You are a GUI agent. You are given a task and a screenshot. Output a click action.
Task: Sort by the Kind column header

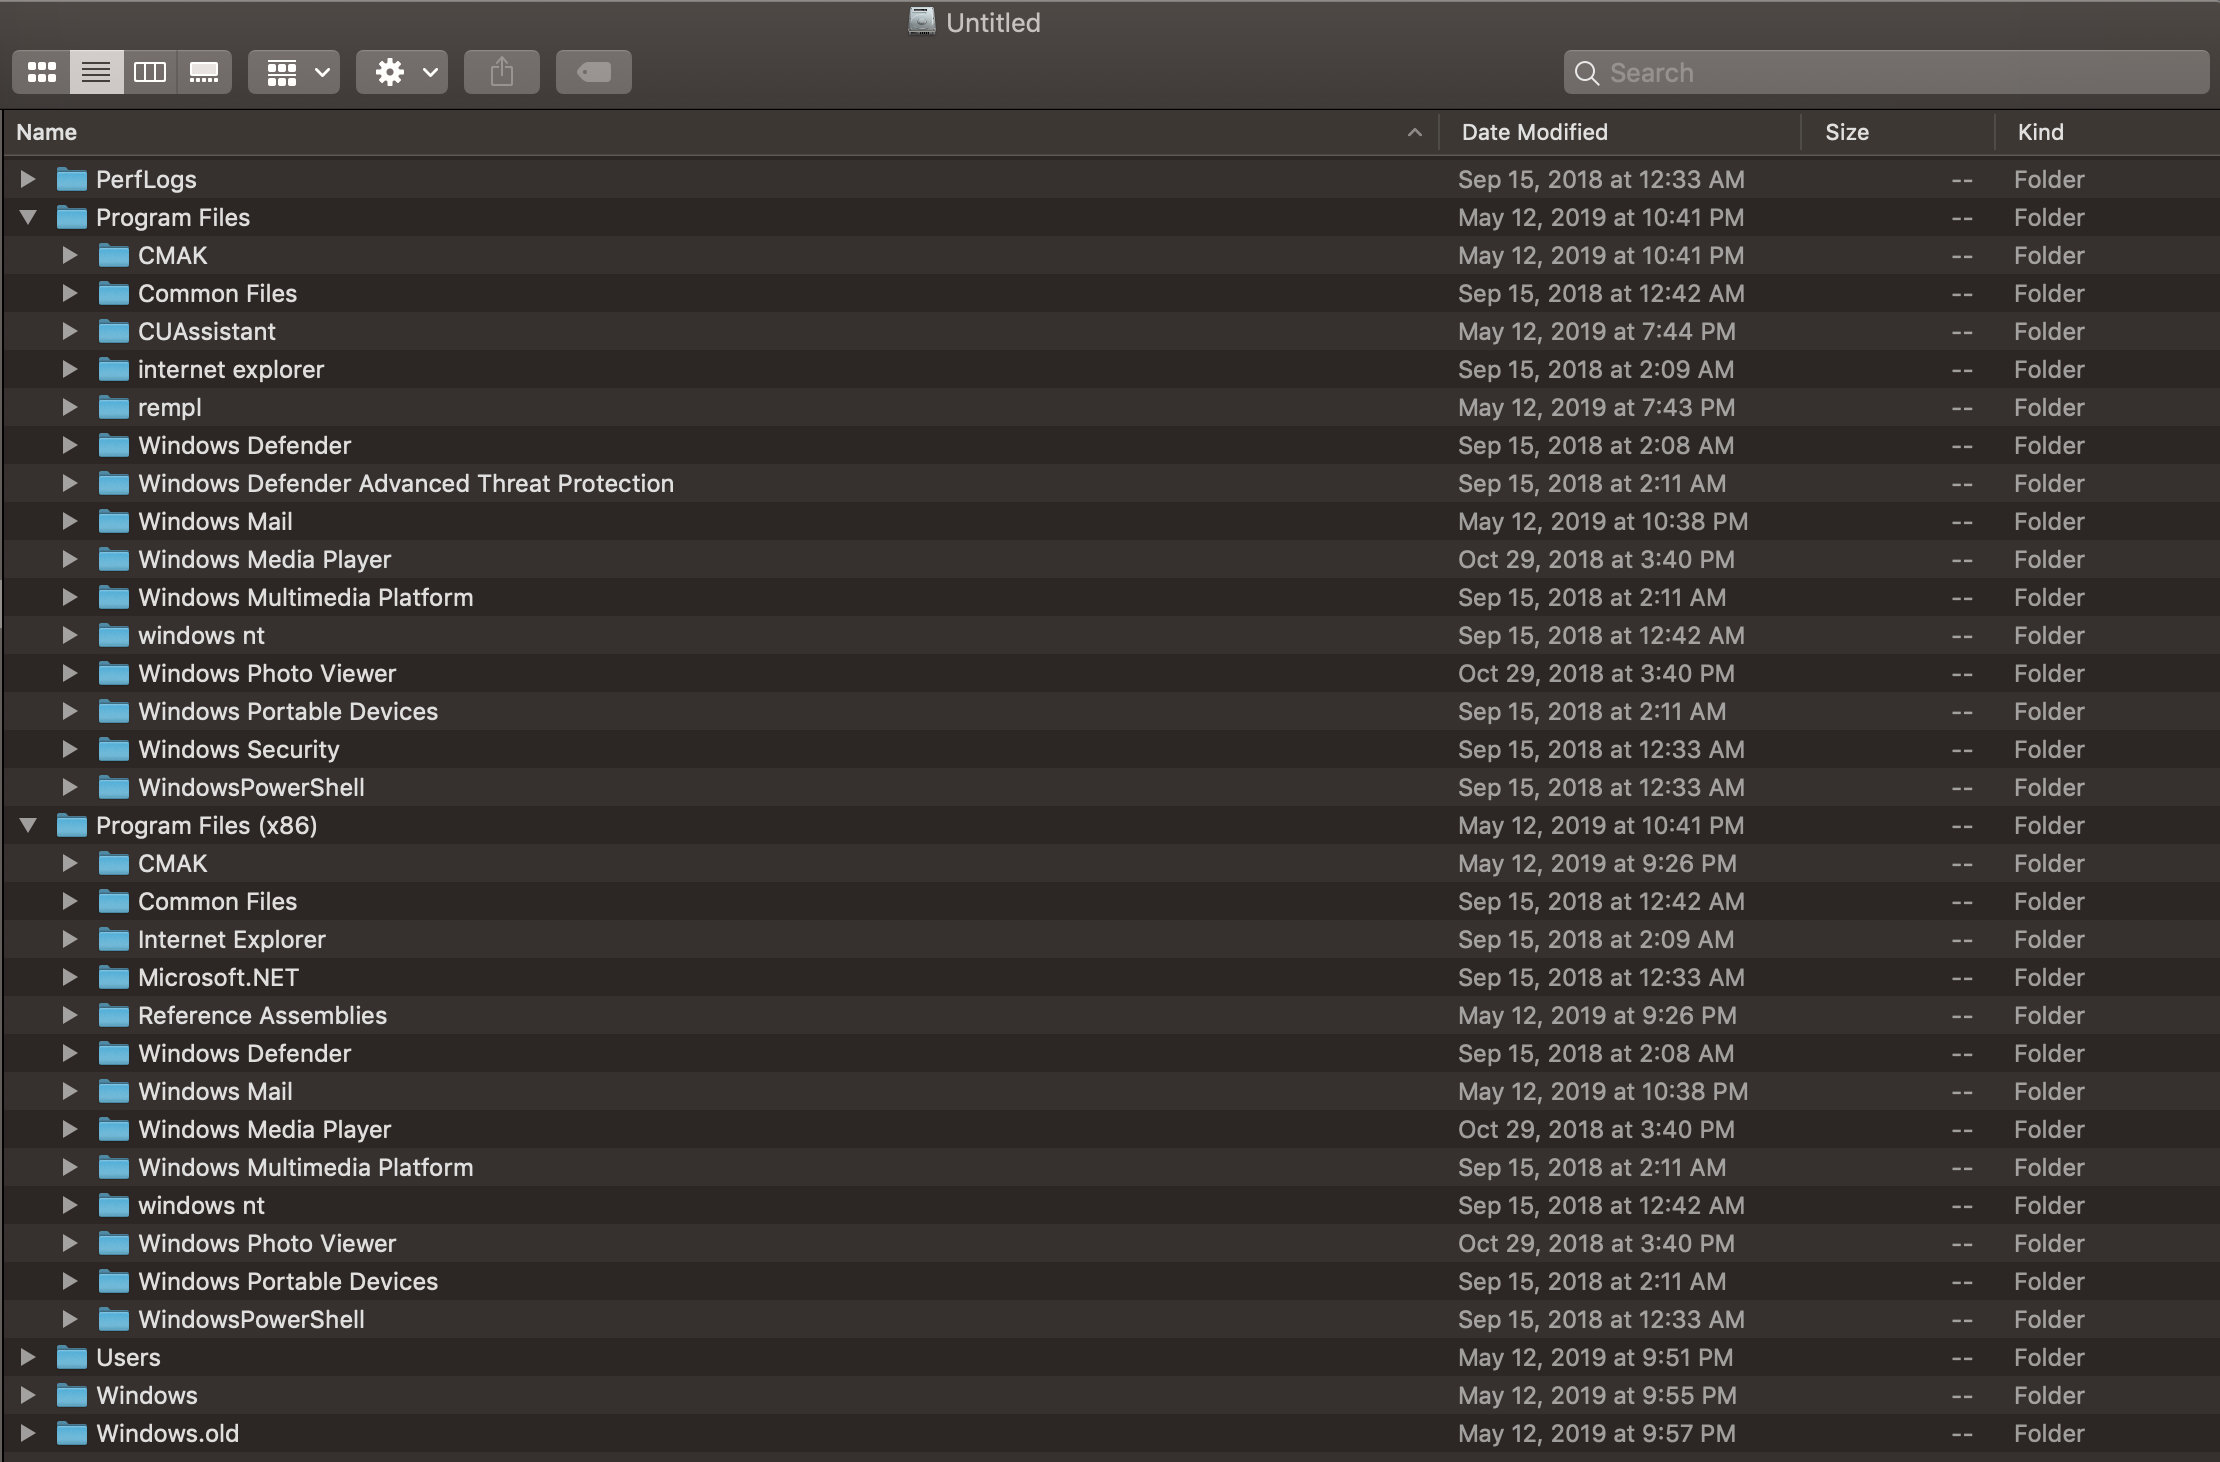tap(2040, 132)
